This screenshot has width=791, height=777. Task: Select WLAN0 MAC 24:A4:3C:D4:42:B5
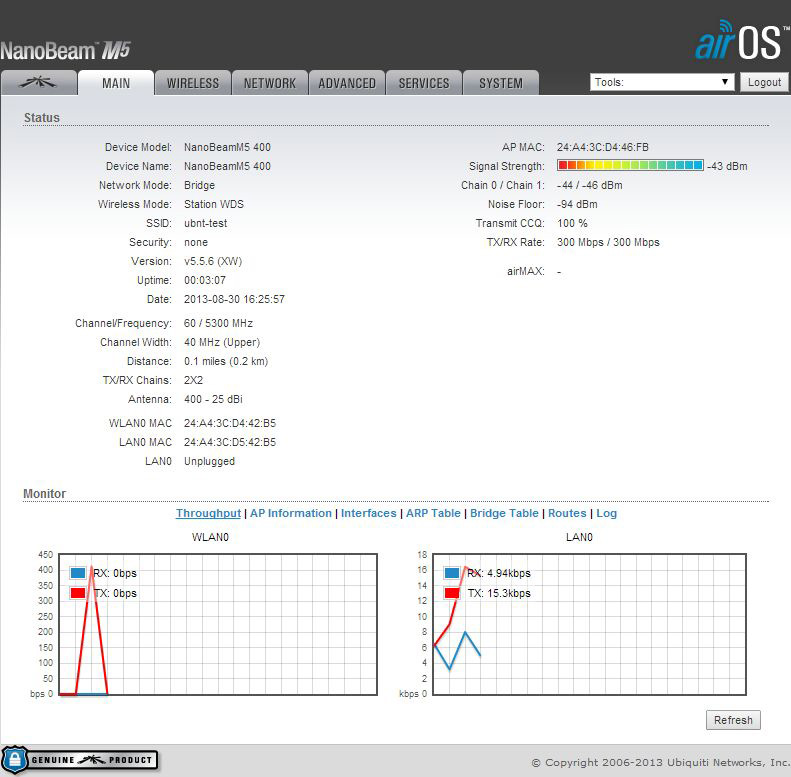click(x=230, y=423)
